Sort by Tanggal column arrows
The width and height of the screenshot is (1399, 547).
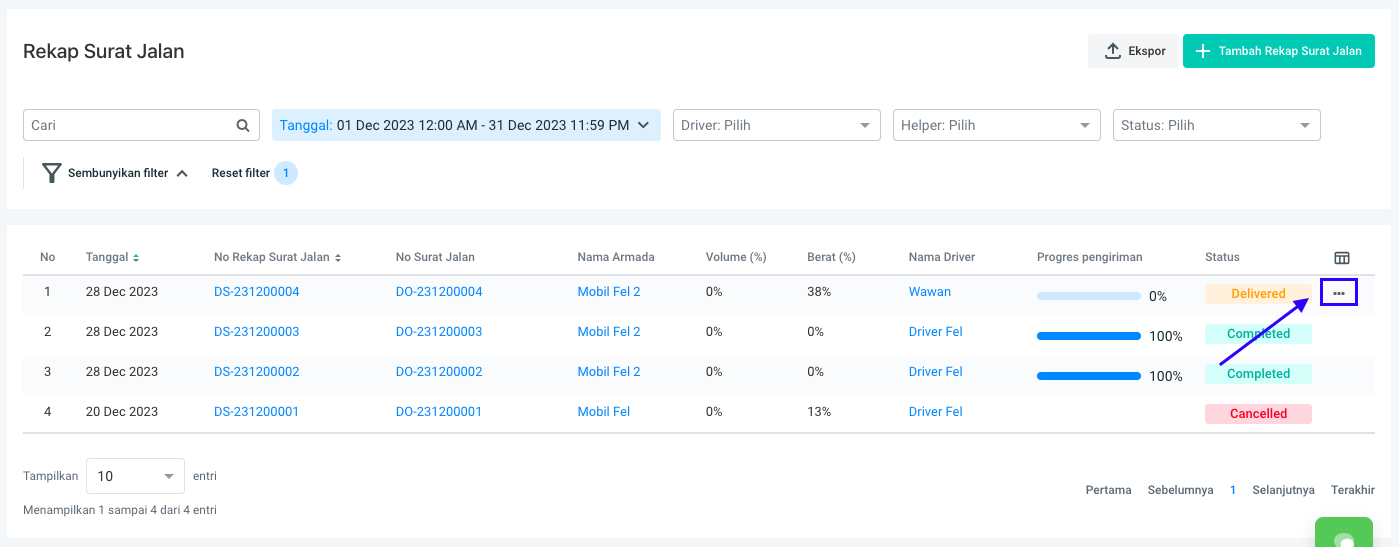(x=136, y=258)
